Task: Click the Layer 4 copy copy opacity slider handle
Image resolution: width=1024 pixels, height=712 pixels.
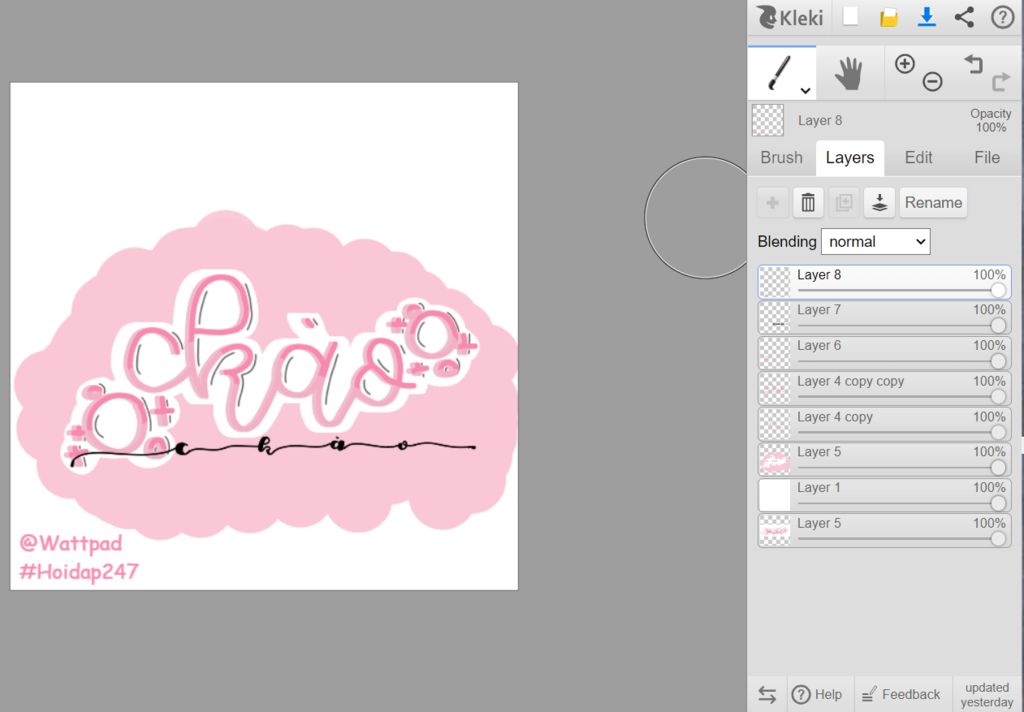Action: (998, 396)
